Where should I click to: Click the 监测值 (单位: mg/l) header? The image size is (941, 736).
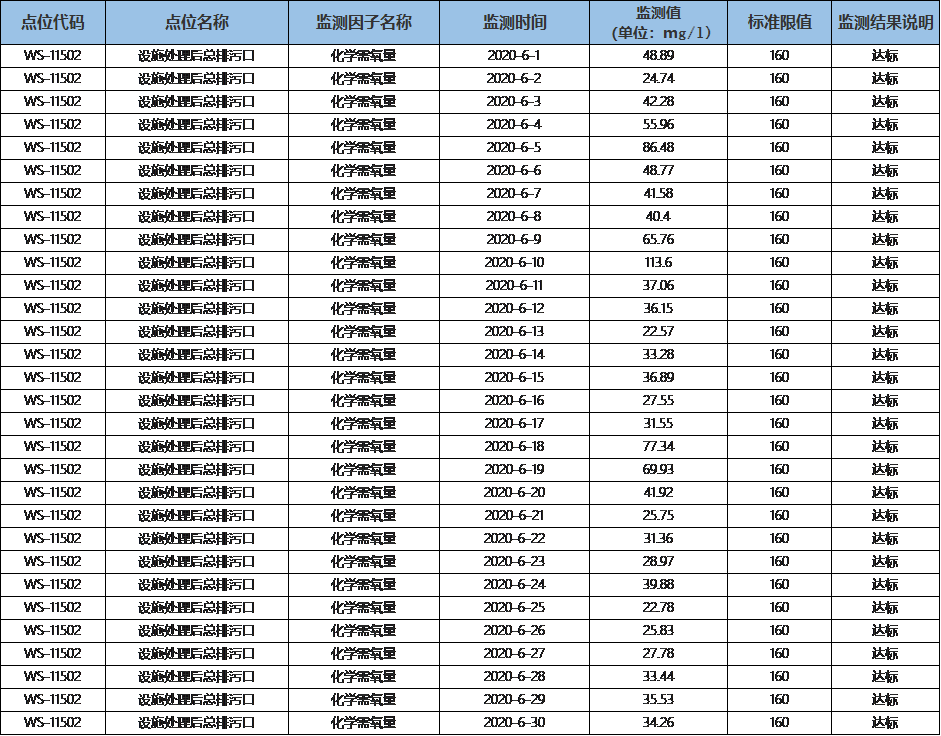coord(658,23)
